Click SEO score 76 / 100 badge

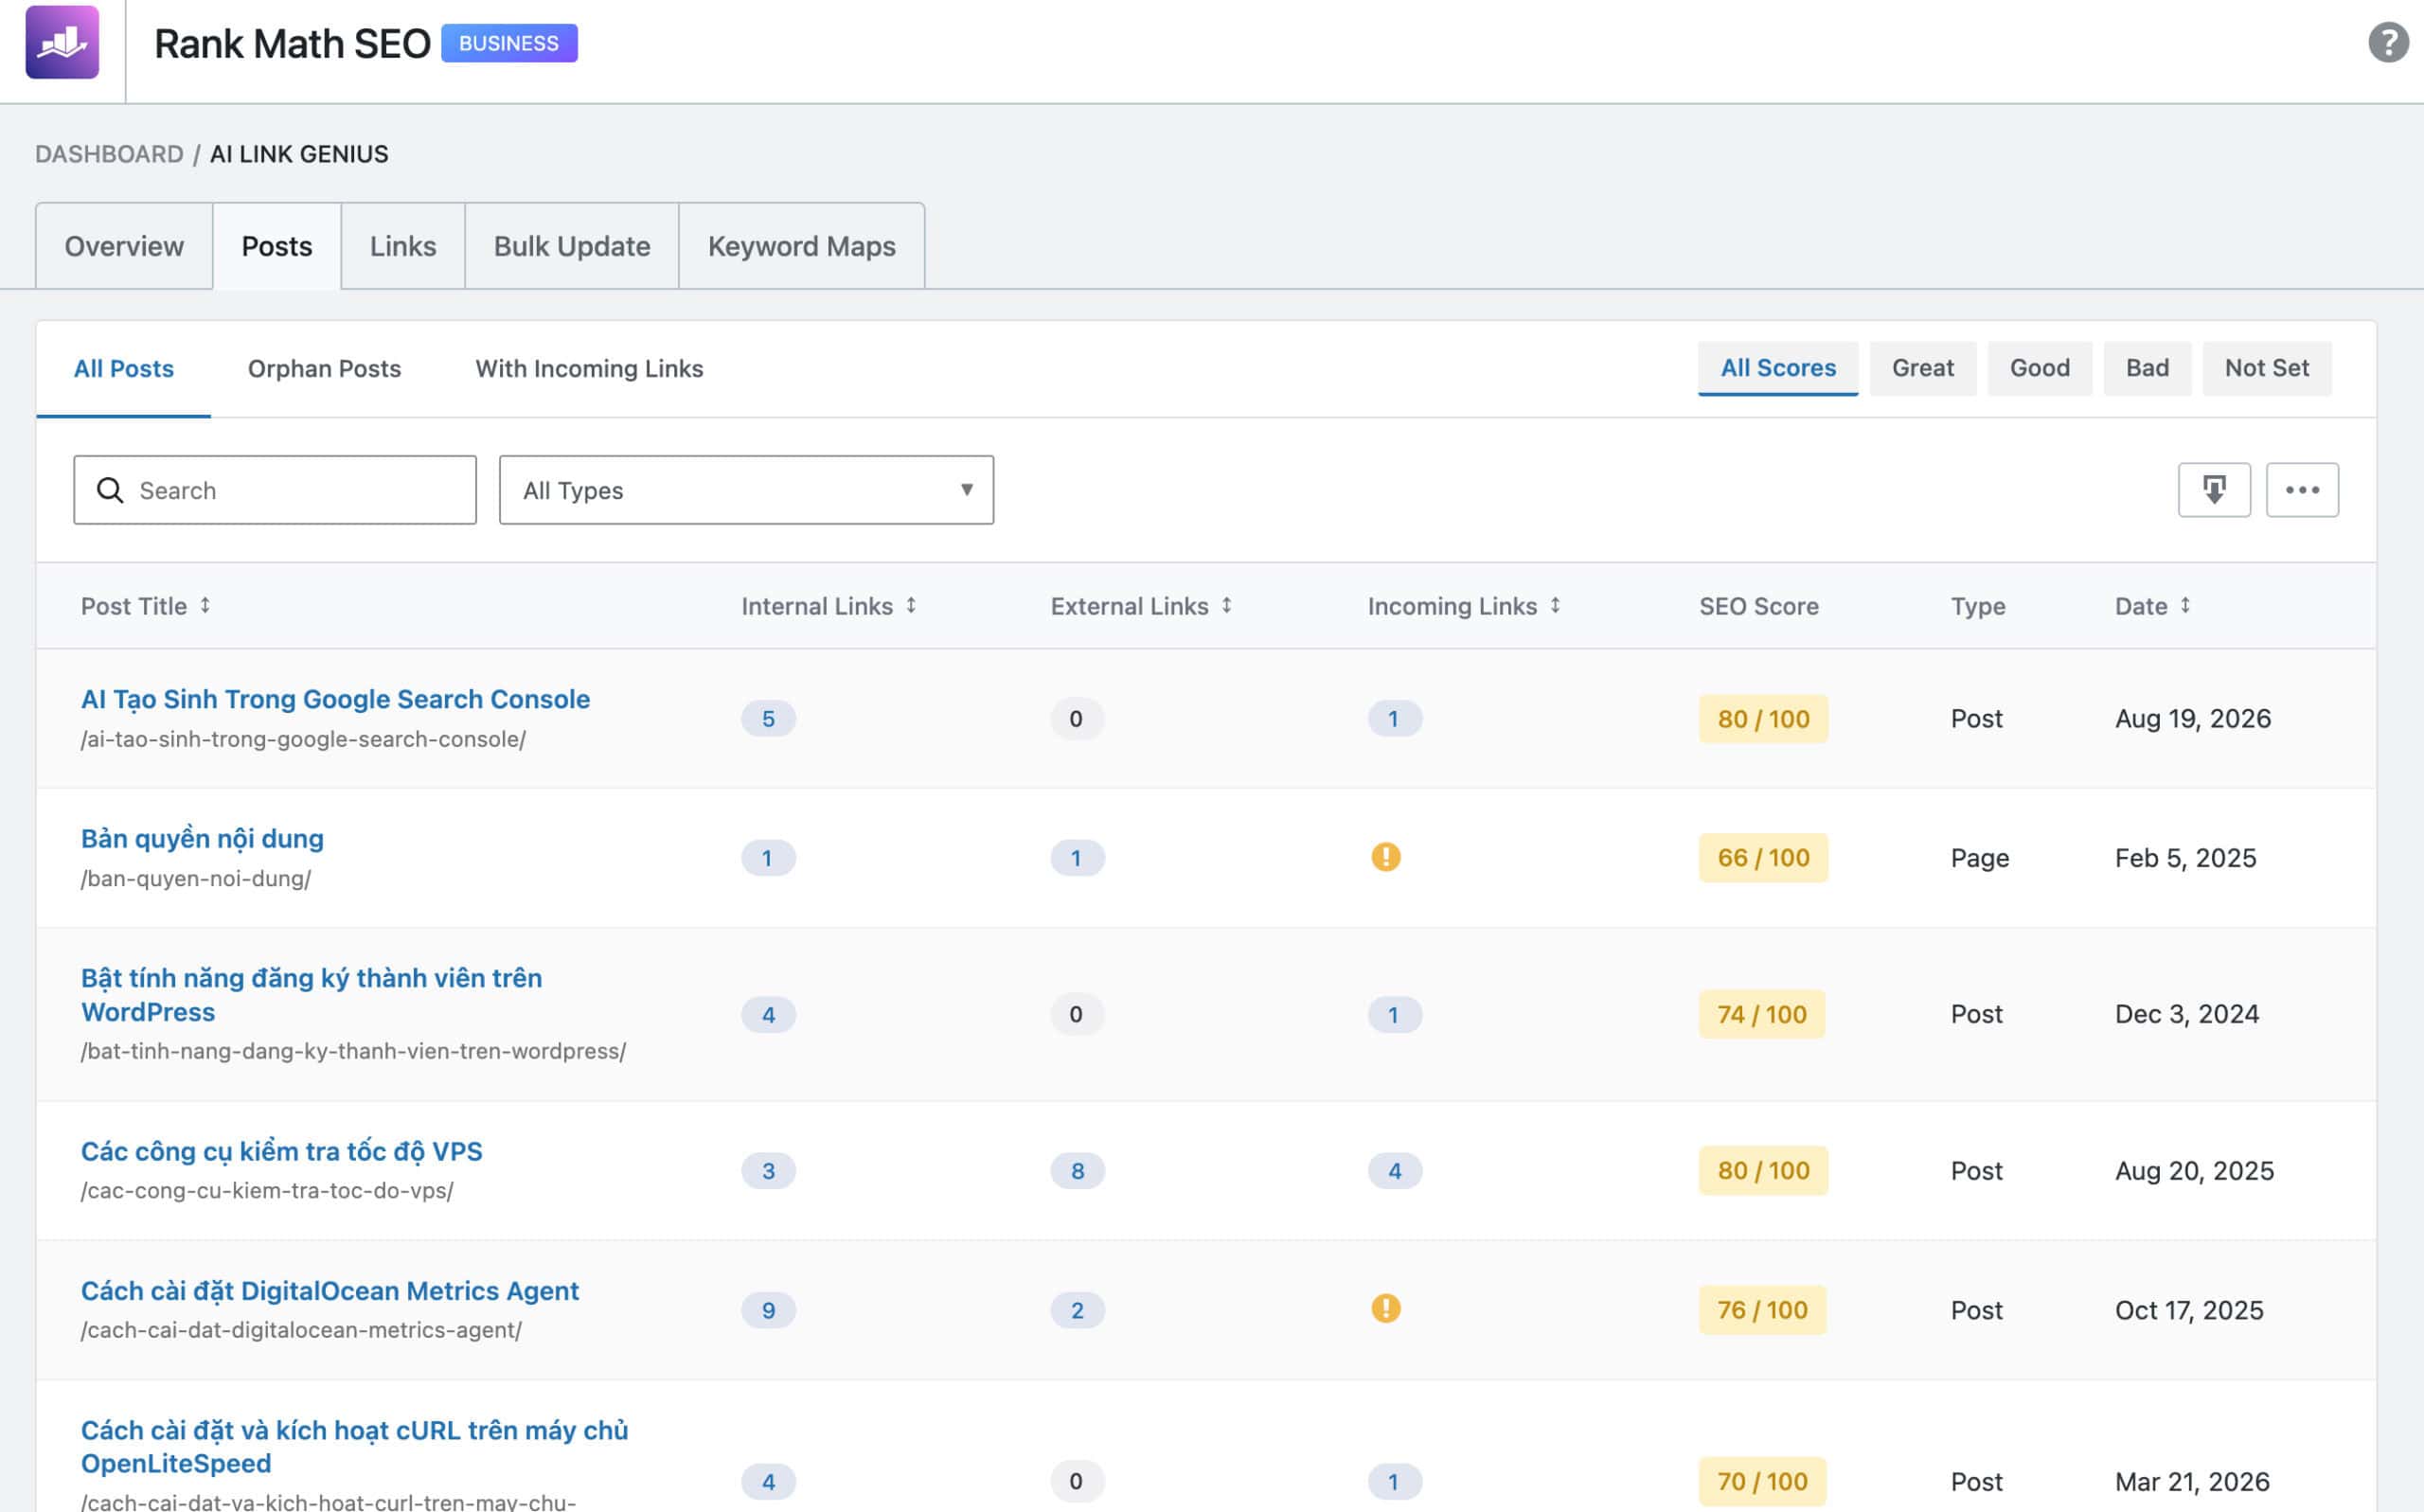click(1762, 1310)
